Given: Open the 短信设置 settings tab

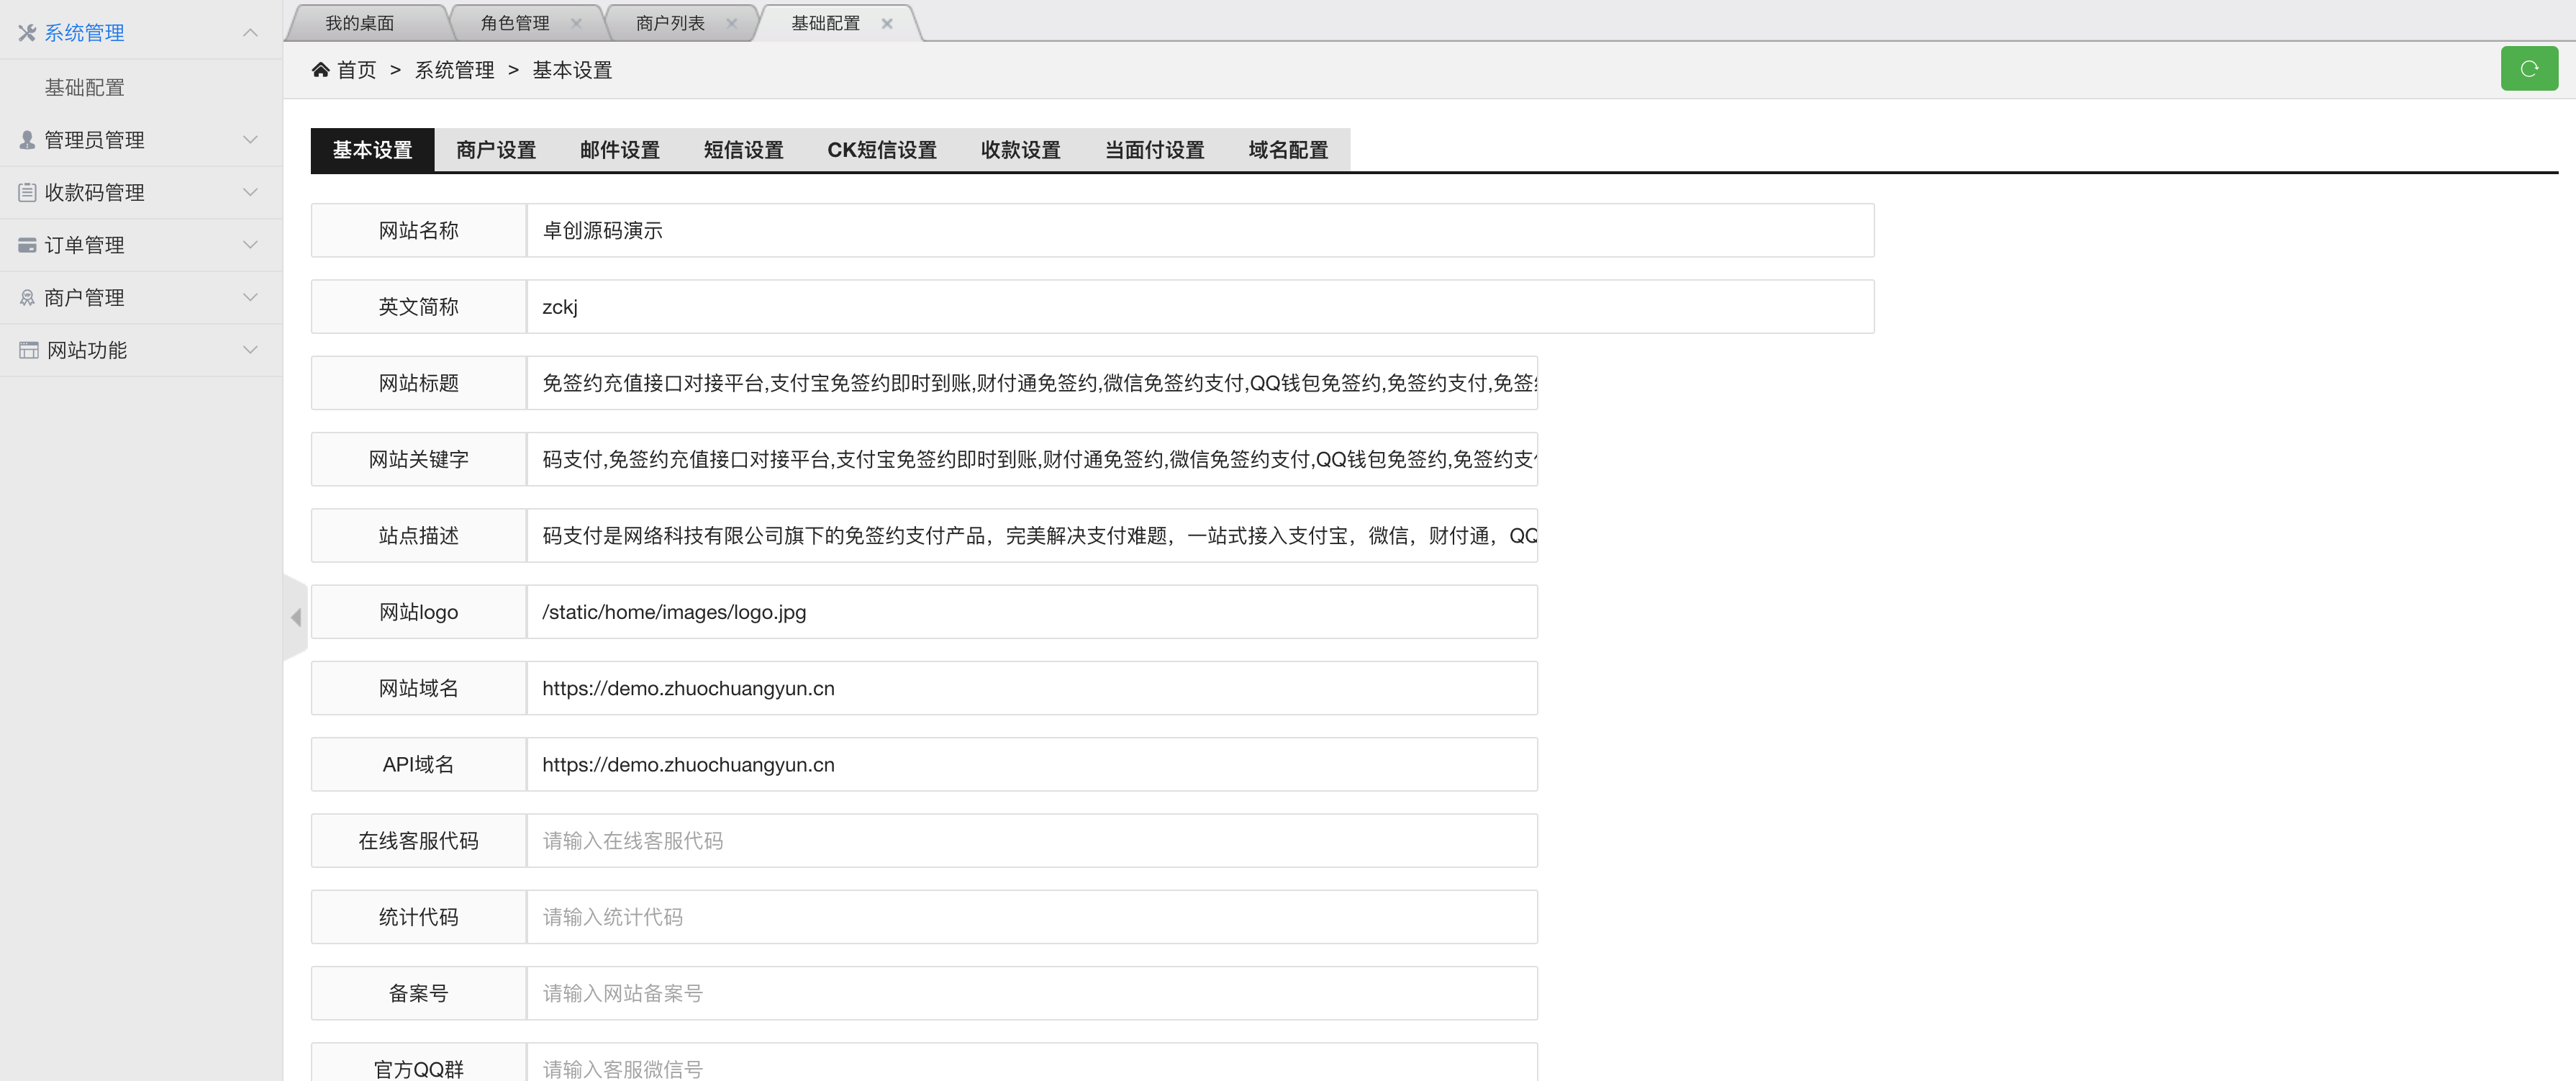Looking at the screenshot, I should 743,150.
